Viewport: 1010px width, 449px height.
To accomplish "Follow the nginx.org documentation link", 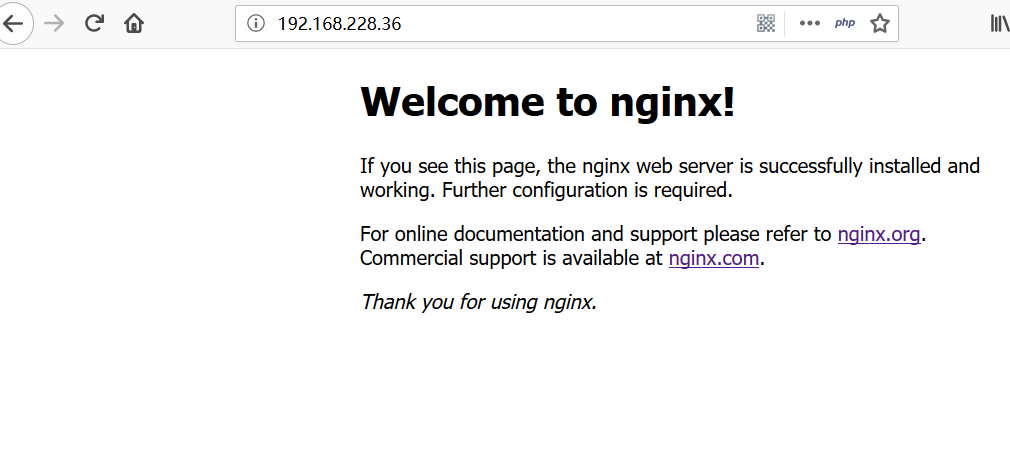I will (879, 234).
